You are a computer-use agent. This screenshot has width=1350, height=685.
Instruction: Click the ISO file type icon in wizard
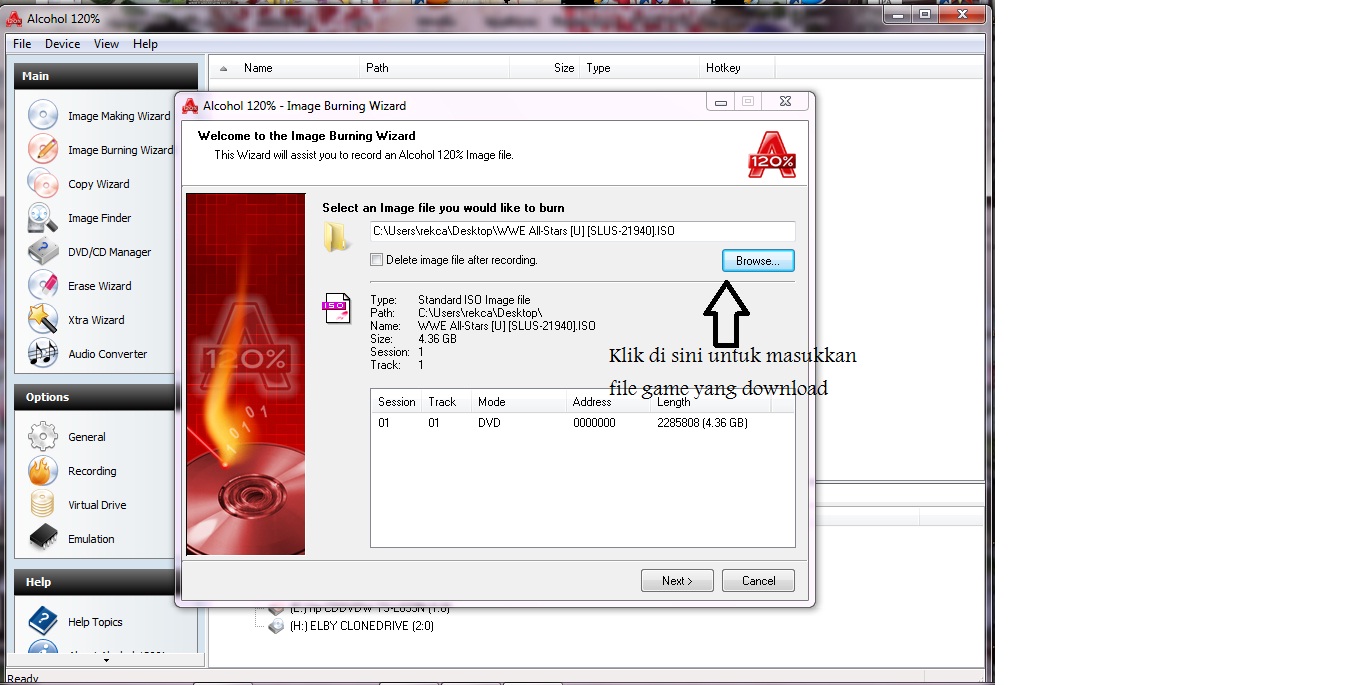[x=337, y=309]
